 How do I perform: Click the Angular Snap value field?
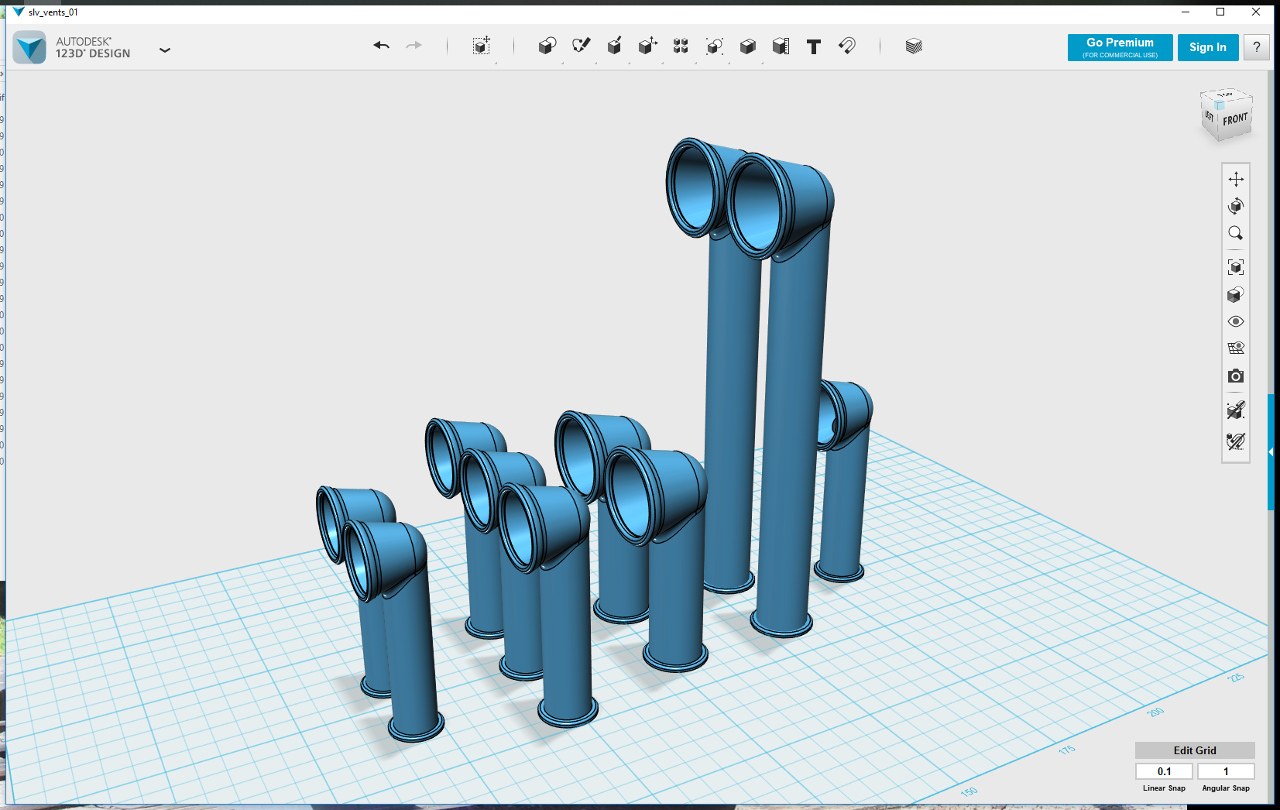coord(1226,771)
